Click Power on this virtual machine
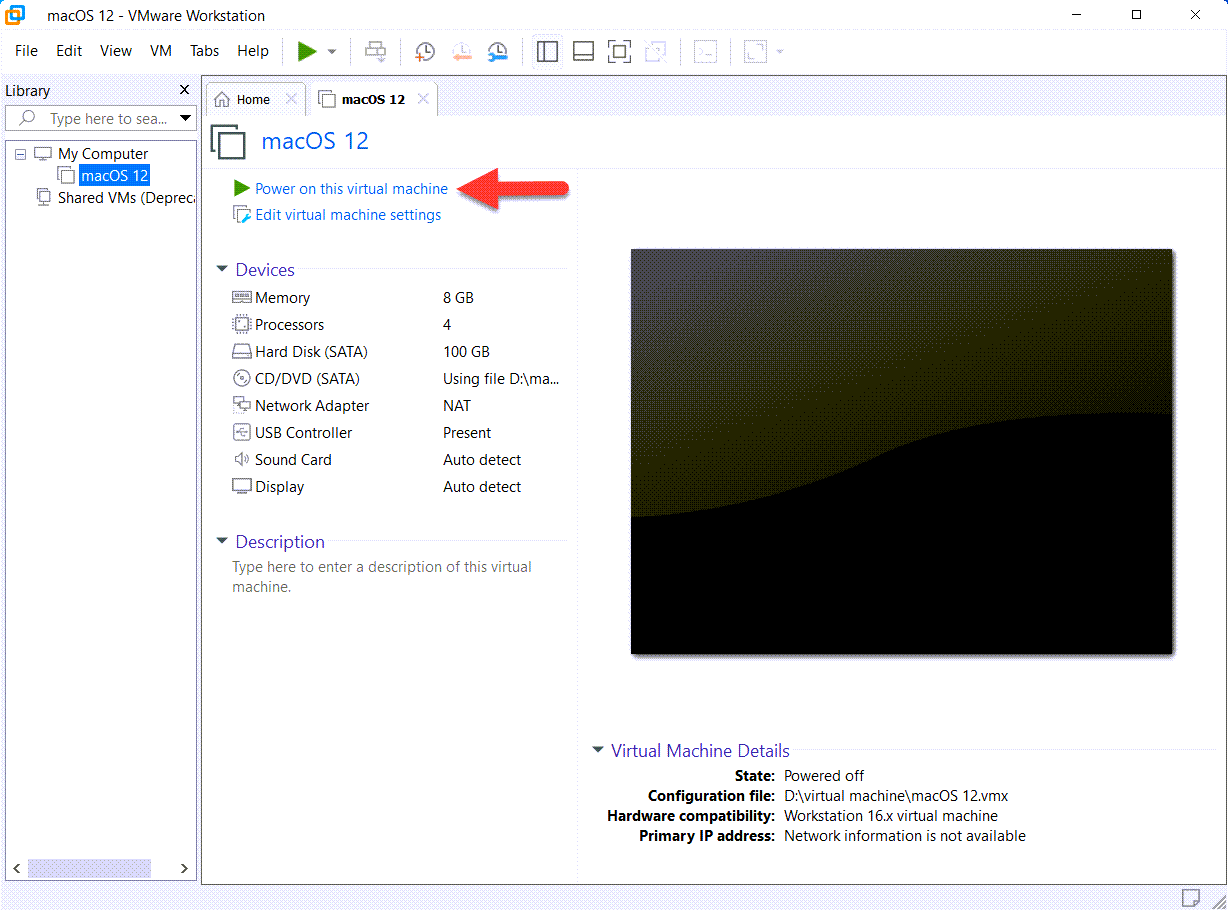The image size is (1228, 911). coord(351,188)
